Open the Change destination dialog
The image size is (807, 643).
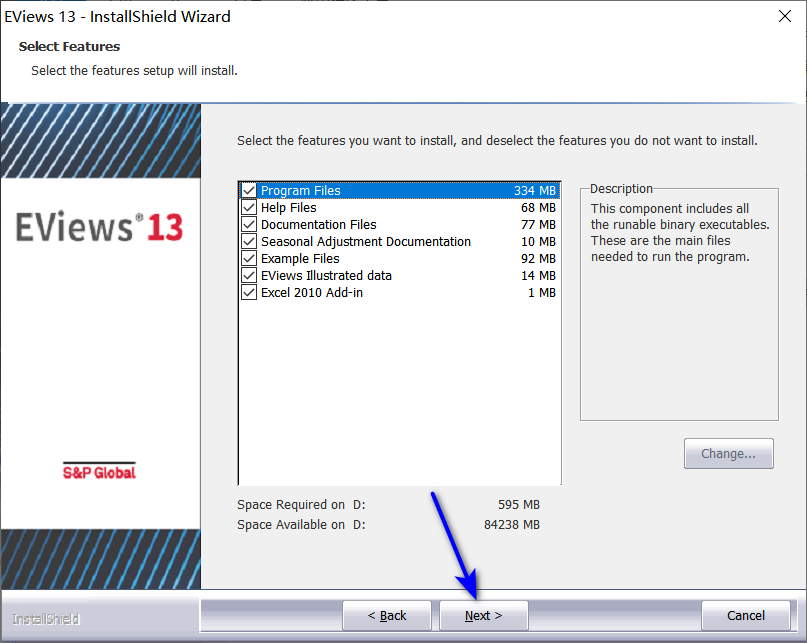click(728, 454)
